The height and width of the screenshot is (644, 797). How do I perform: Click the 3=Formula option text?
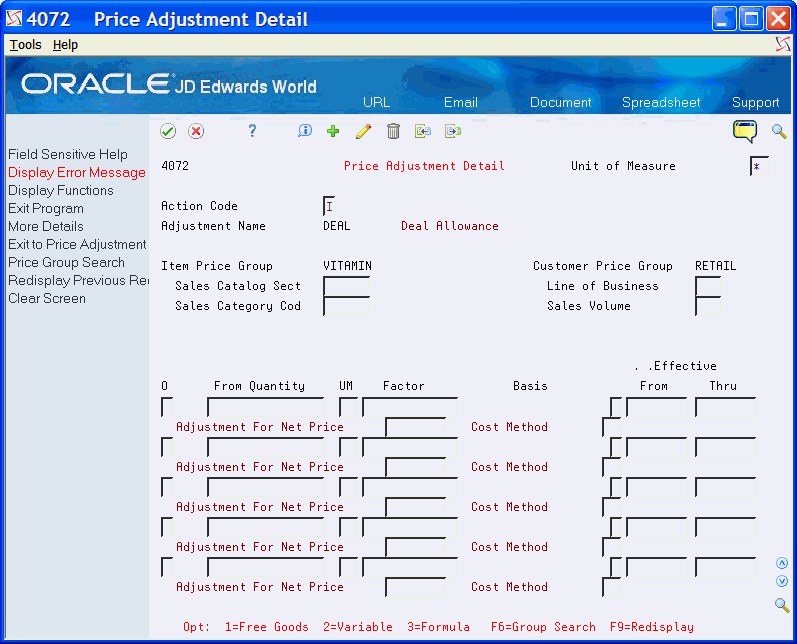tap(438, 627)
